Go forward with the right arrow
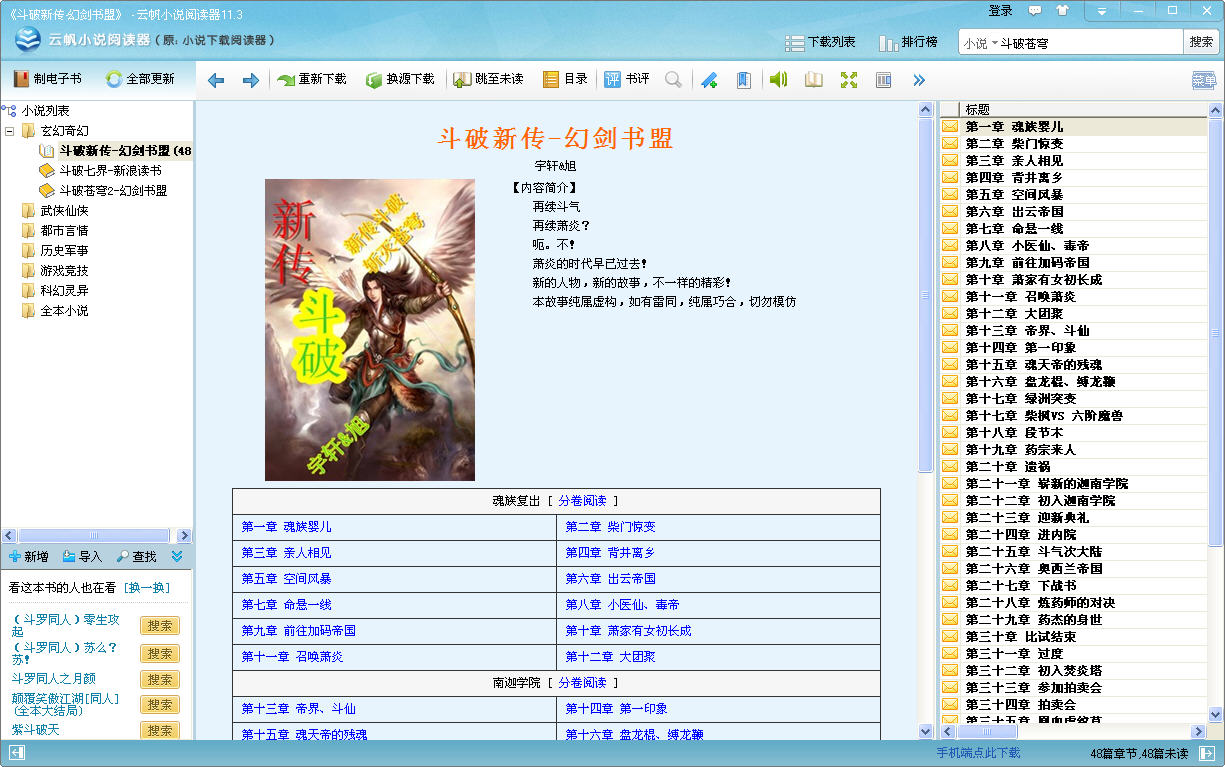 (251, 80)
